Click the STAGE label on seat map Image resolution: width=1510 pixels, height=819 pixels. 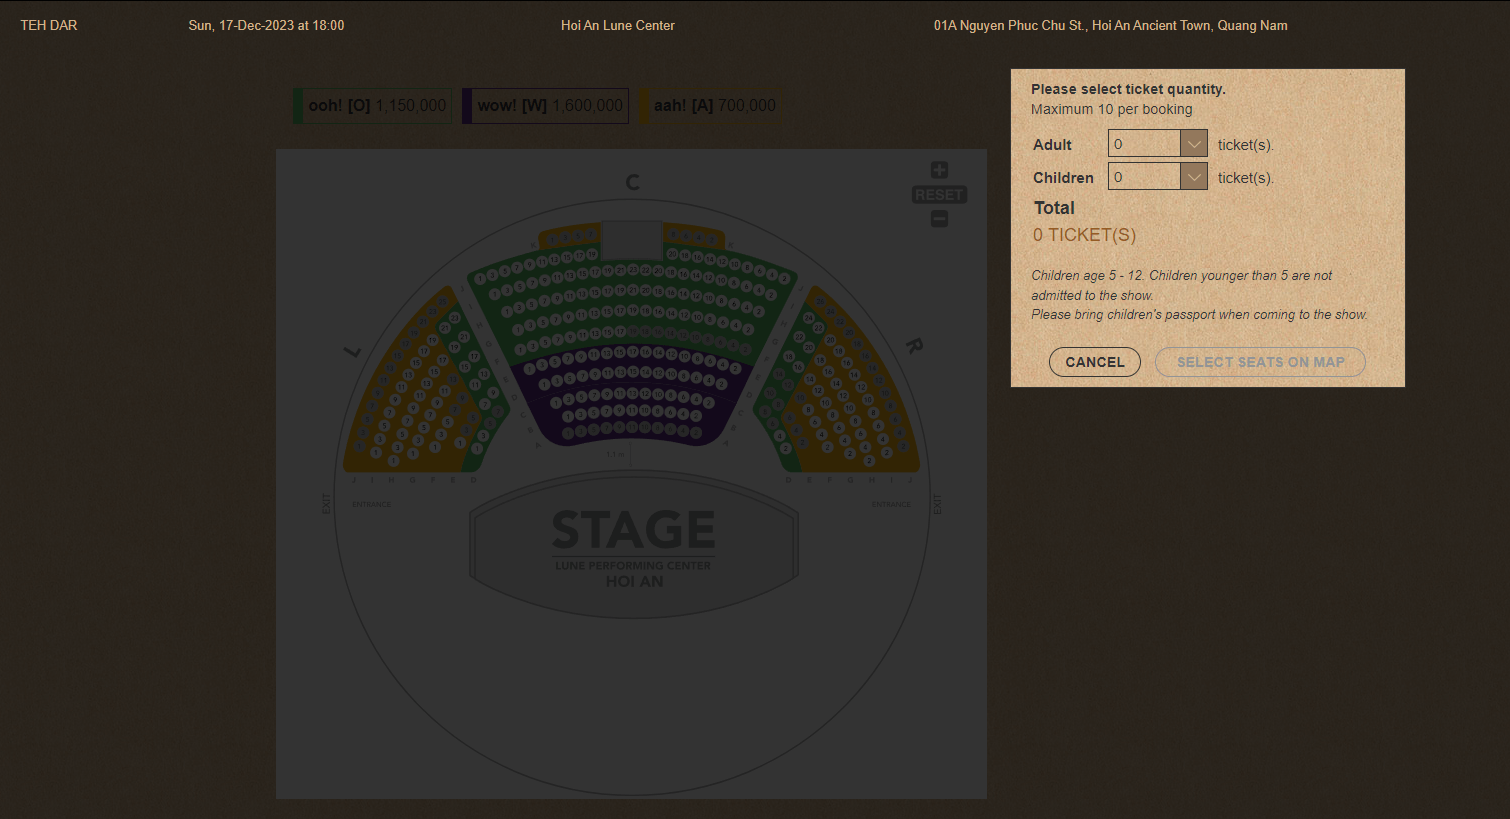pos(634,530)
